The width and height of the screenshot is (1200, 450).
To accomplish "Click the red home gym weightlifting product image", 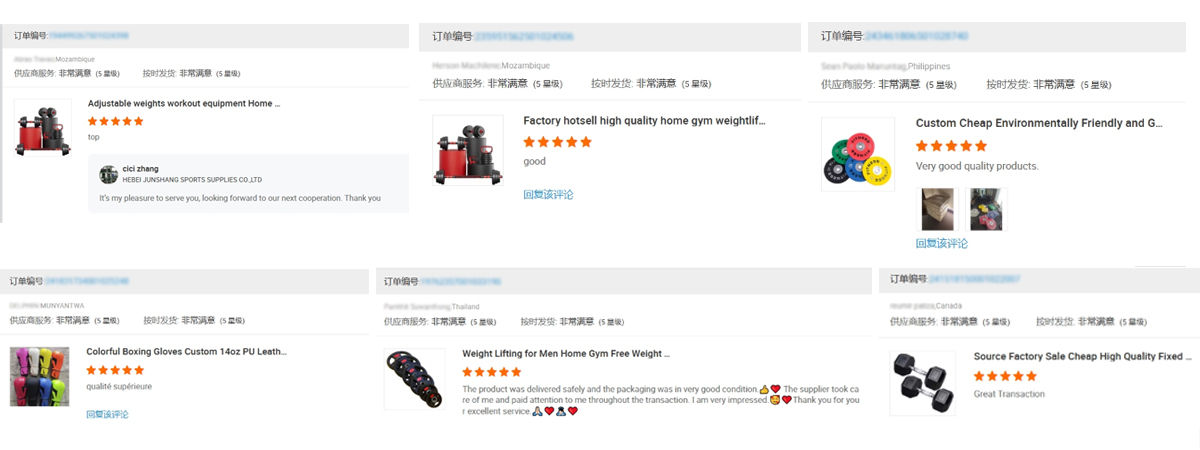I will click(468, 150).
